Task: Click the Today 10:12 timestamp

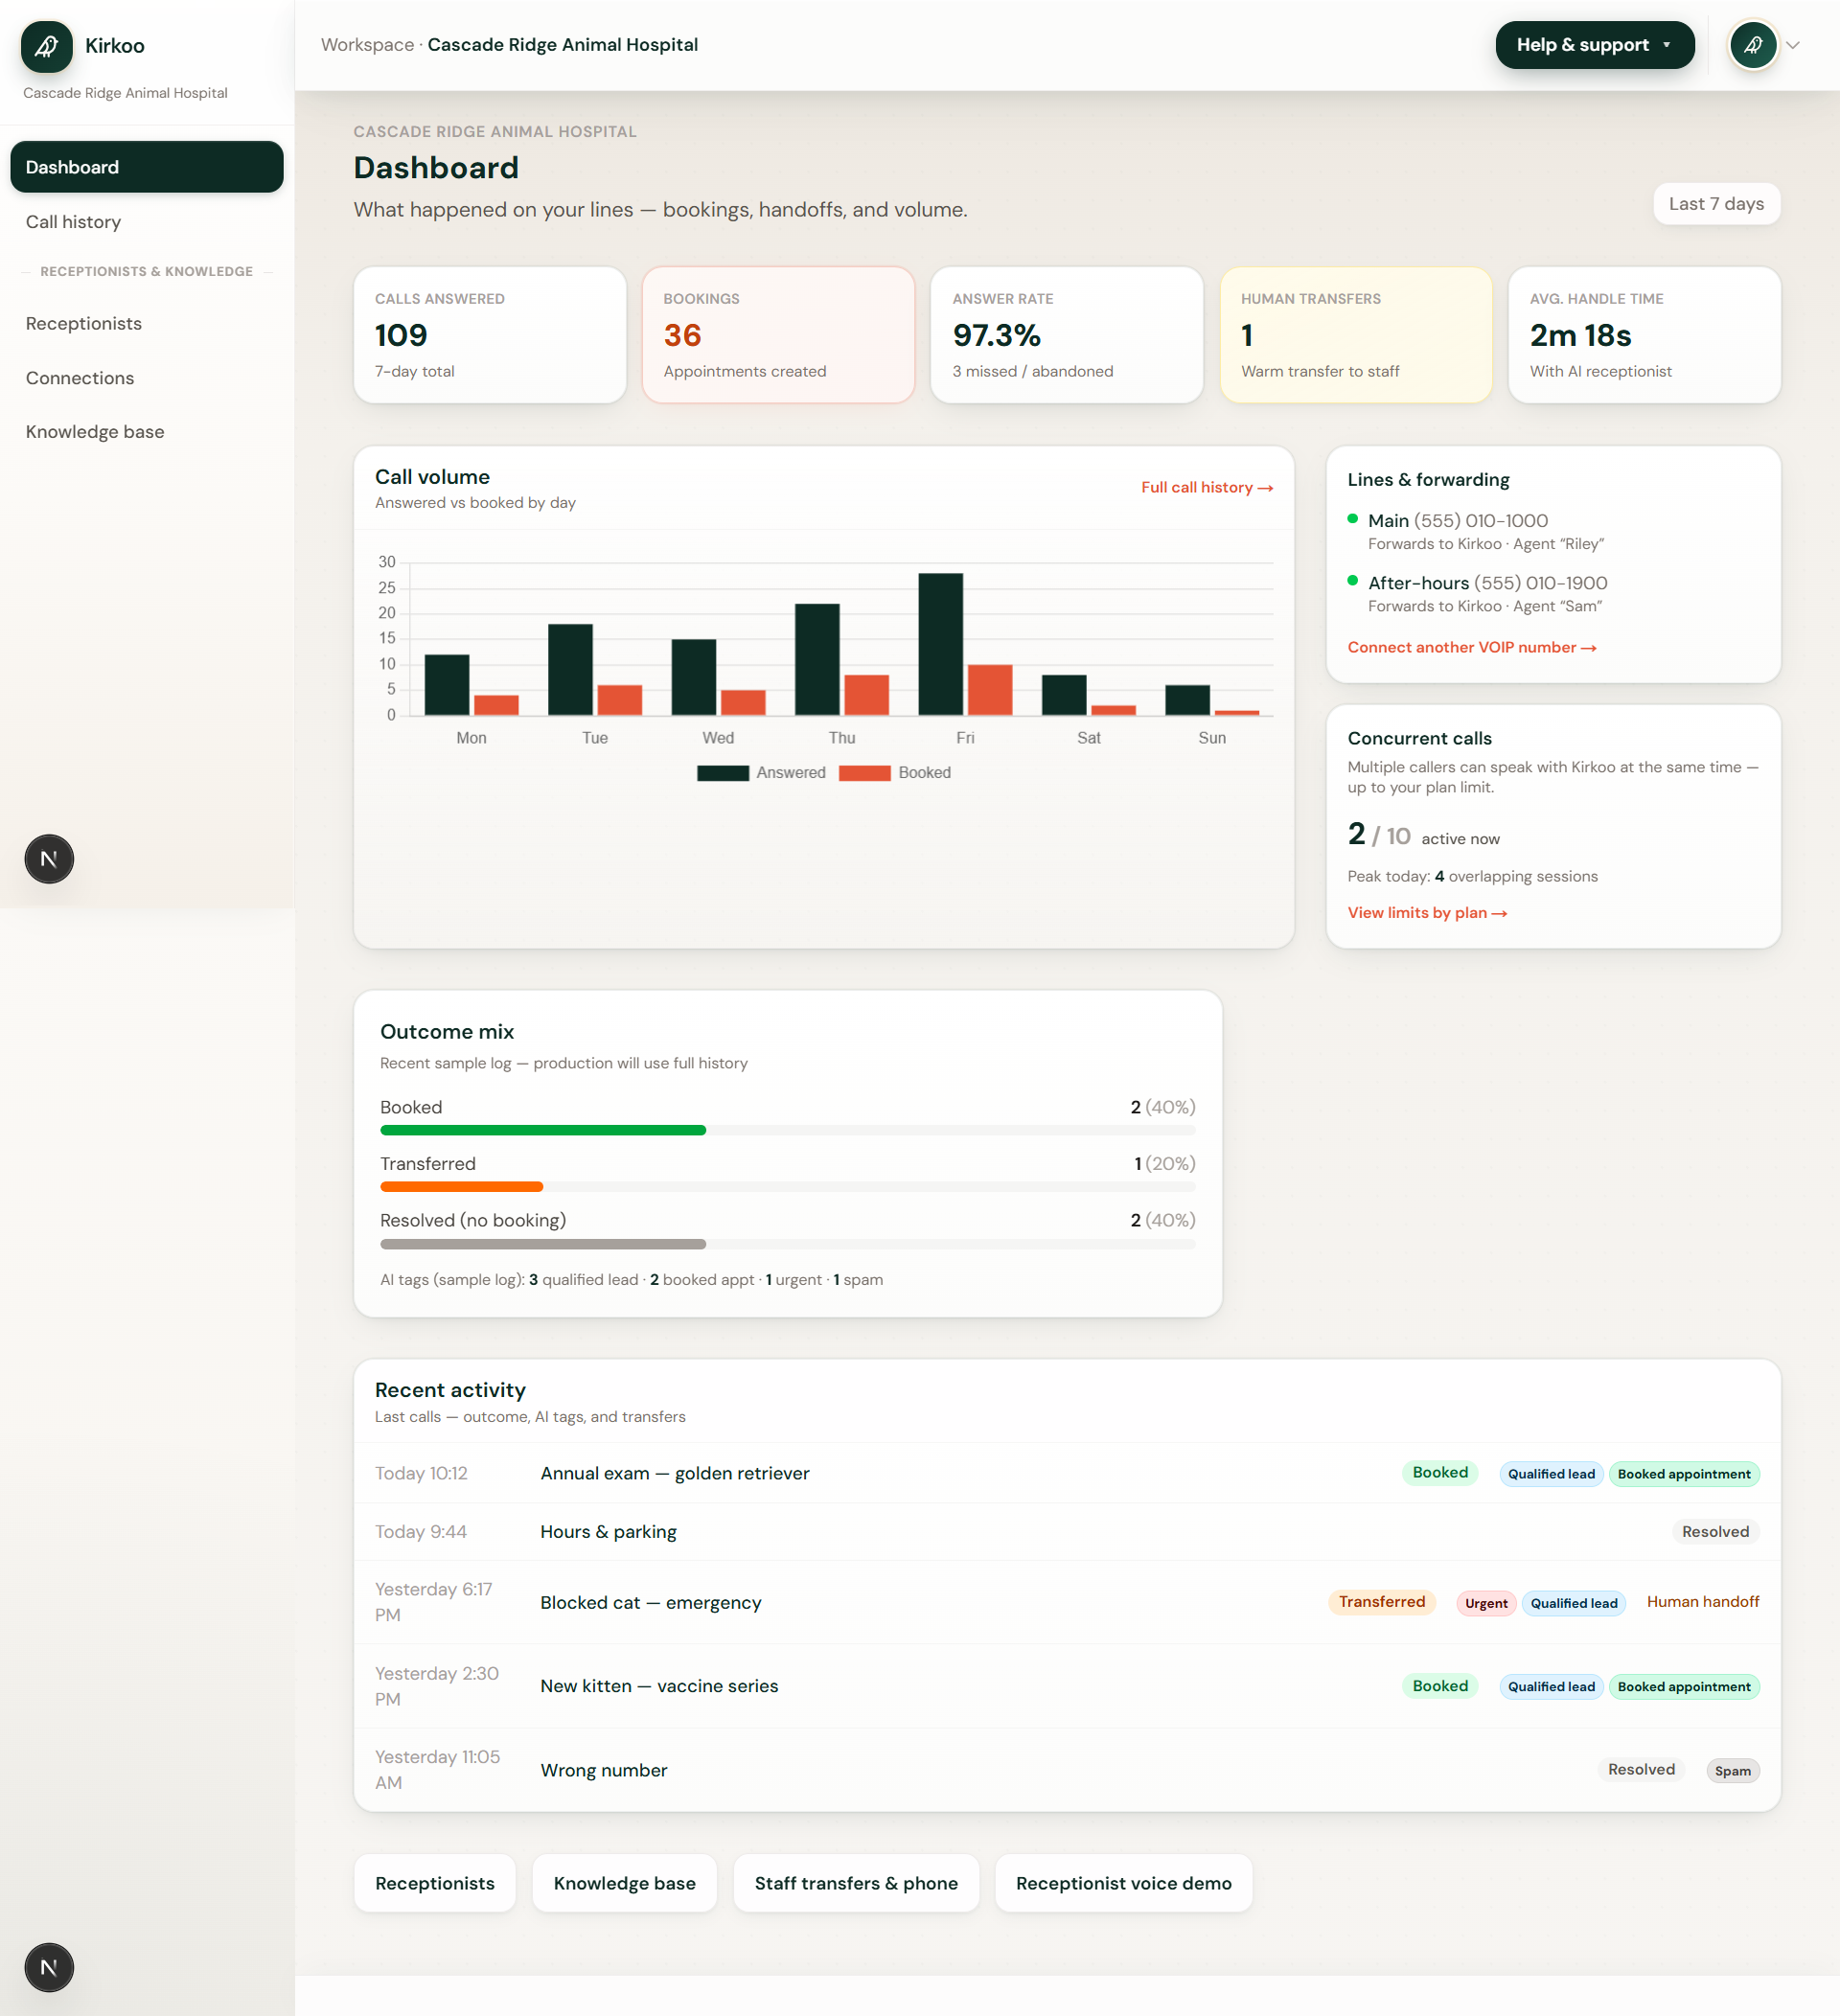Action: [421, 1474]
